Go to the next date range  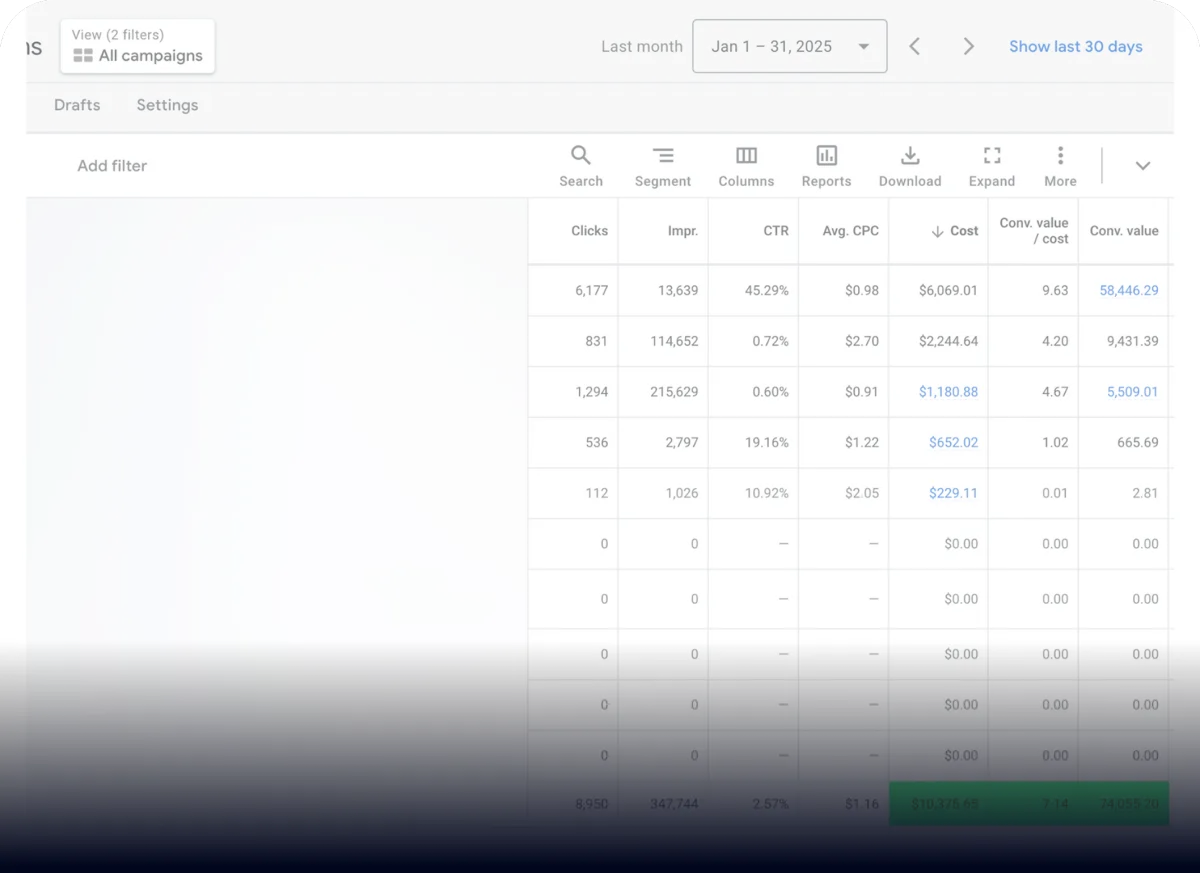coord(968,46)
